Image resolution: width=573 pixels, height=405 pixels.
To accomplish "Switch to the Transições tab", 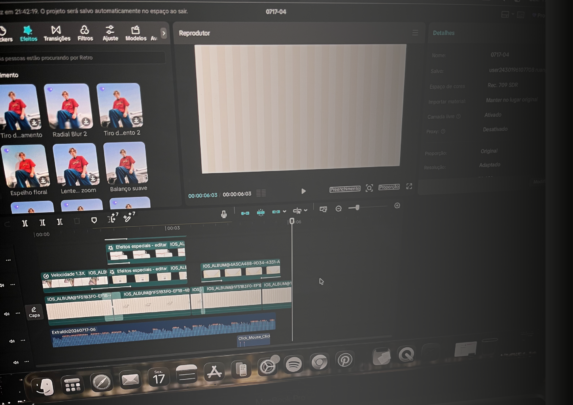I will pyautogui.click(x=57, y=33).
